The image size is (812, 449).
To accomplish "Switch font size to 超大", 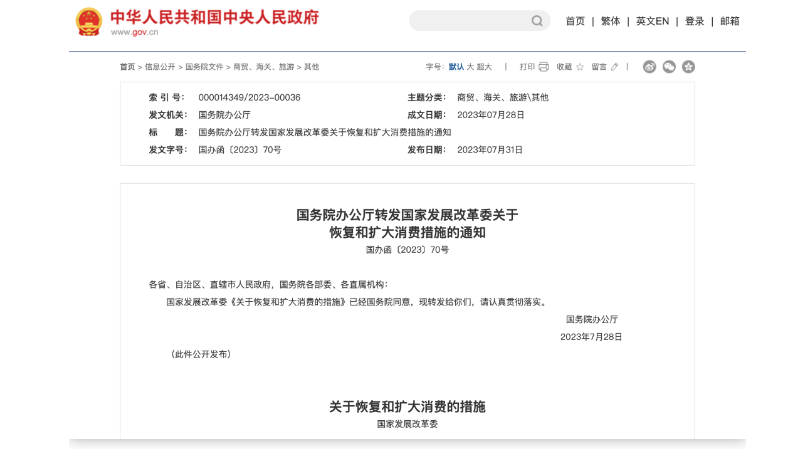I will pos(484,67).
